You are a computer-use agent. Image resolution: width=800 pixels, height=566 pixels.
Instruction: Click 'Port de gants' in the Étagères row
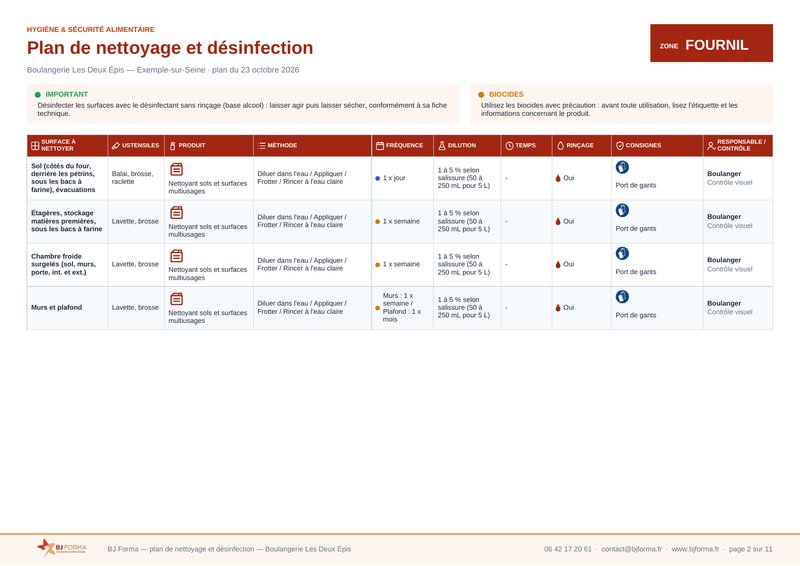tap(636, 229)
